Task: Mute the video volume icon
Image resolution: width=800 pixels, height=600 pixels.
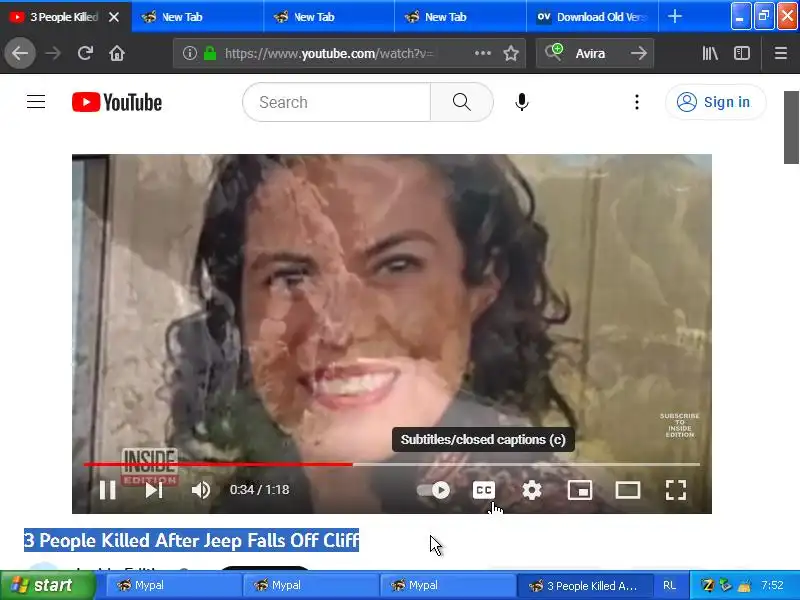Action: coord(201,490)
